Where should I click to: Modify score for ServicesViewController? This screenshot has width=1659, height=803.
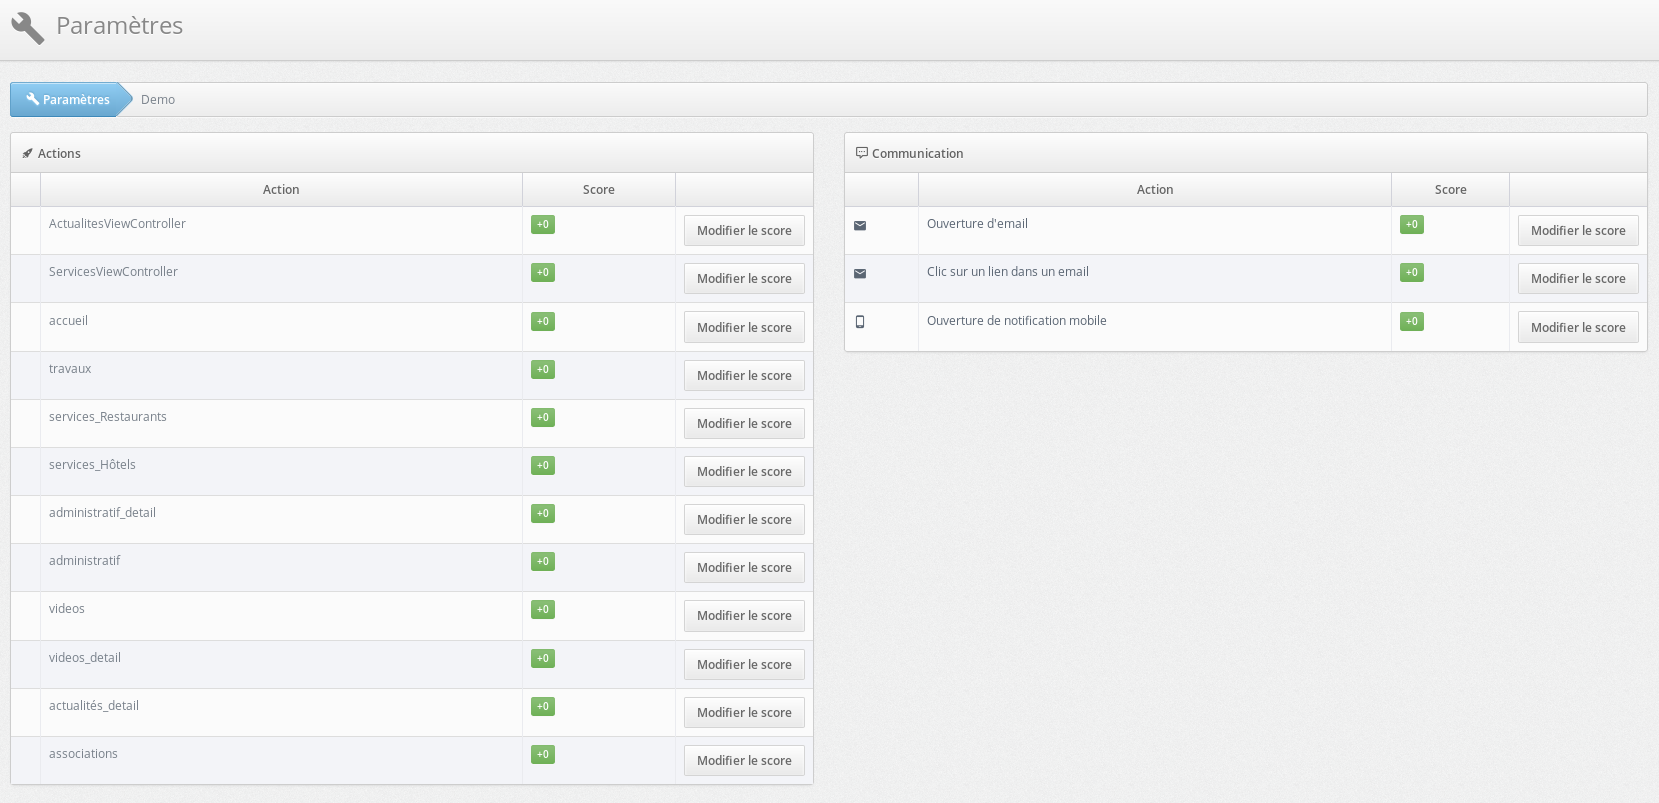(x=744, y=279)
